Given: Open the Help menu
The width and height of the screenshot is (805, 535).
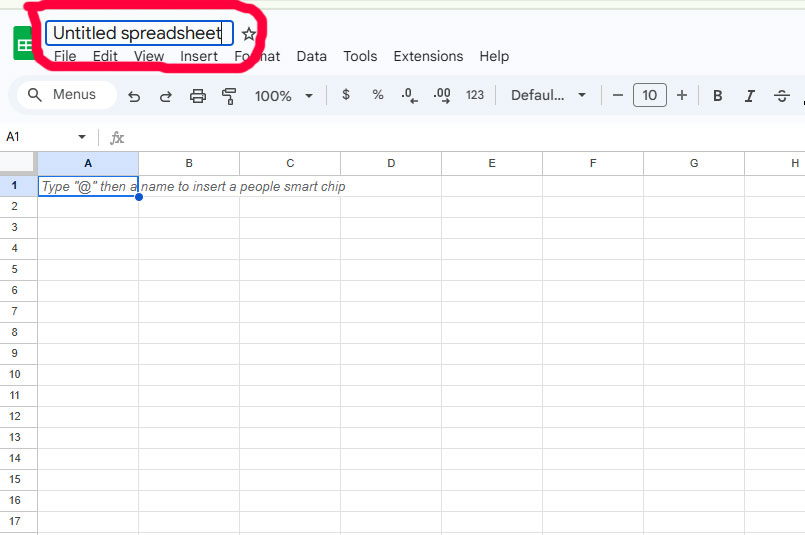Looking at the screenshot, I should pyautogui.click(x=494, y=56).
